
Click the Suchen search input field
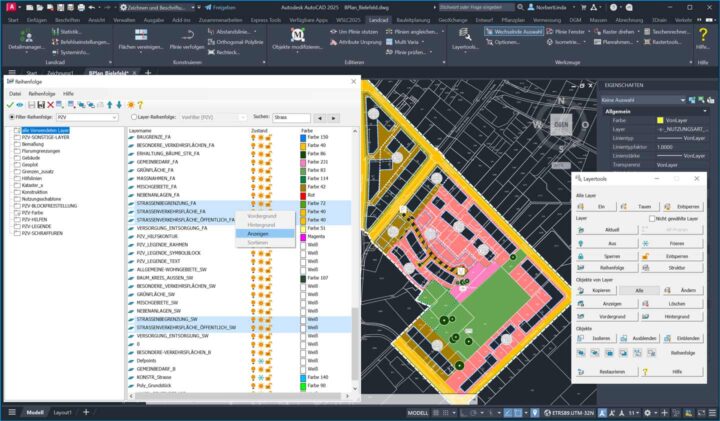291,118
